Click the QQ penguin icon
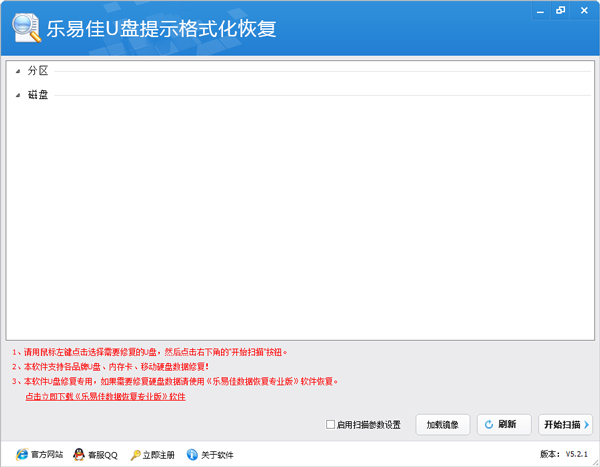The image size is (600, 467). [x=78, y=454]
